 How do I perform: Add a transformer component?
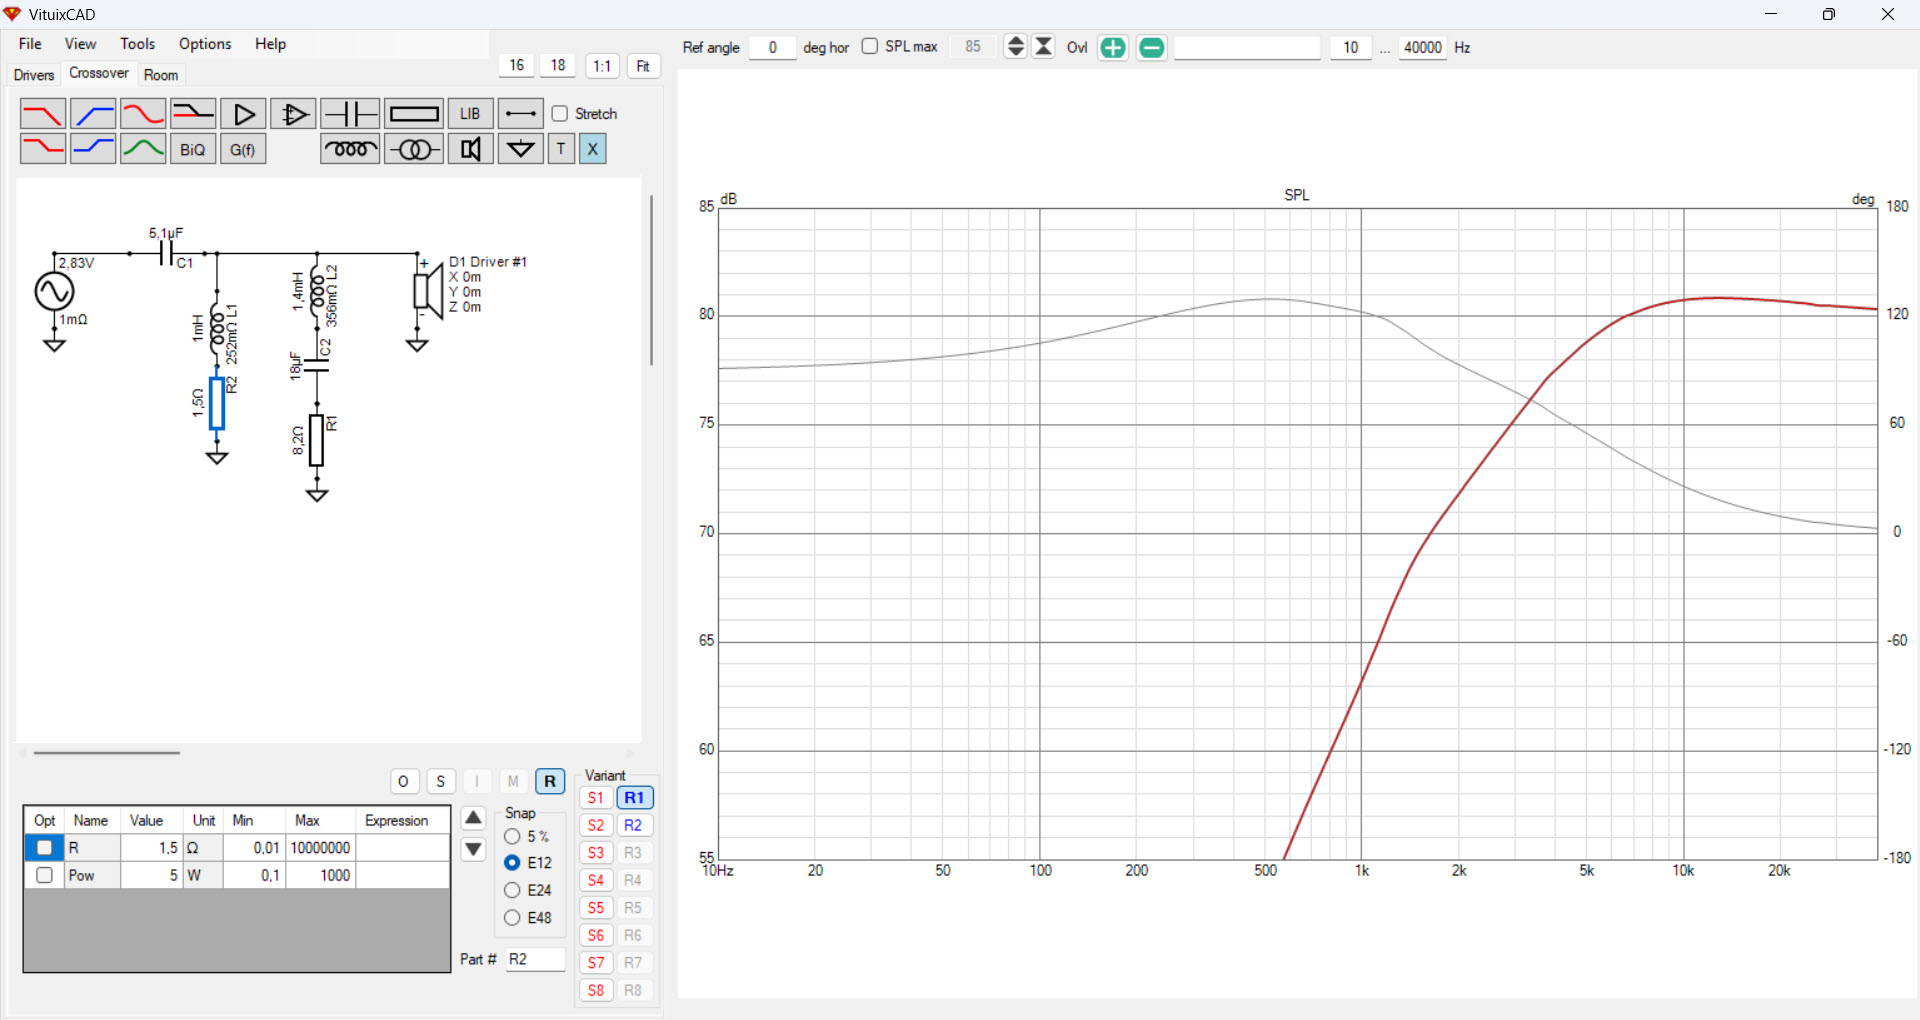[x=413, y=149]
